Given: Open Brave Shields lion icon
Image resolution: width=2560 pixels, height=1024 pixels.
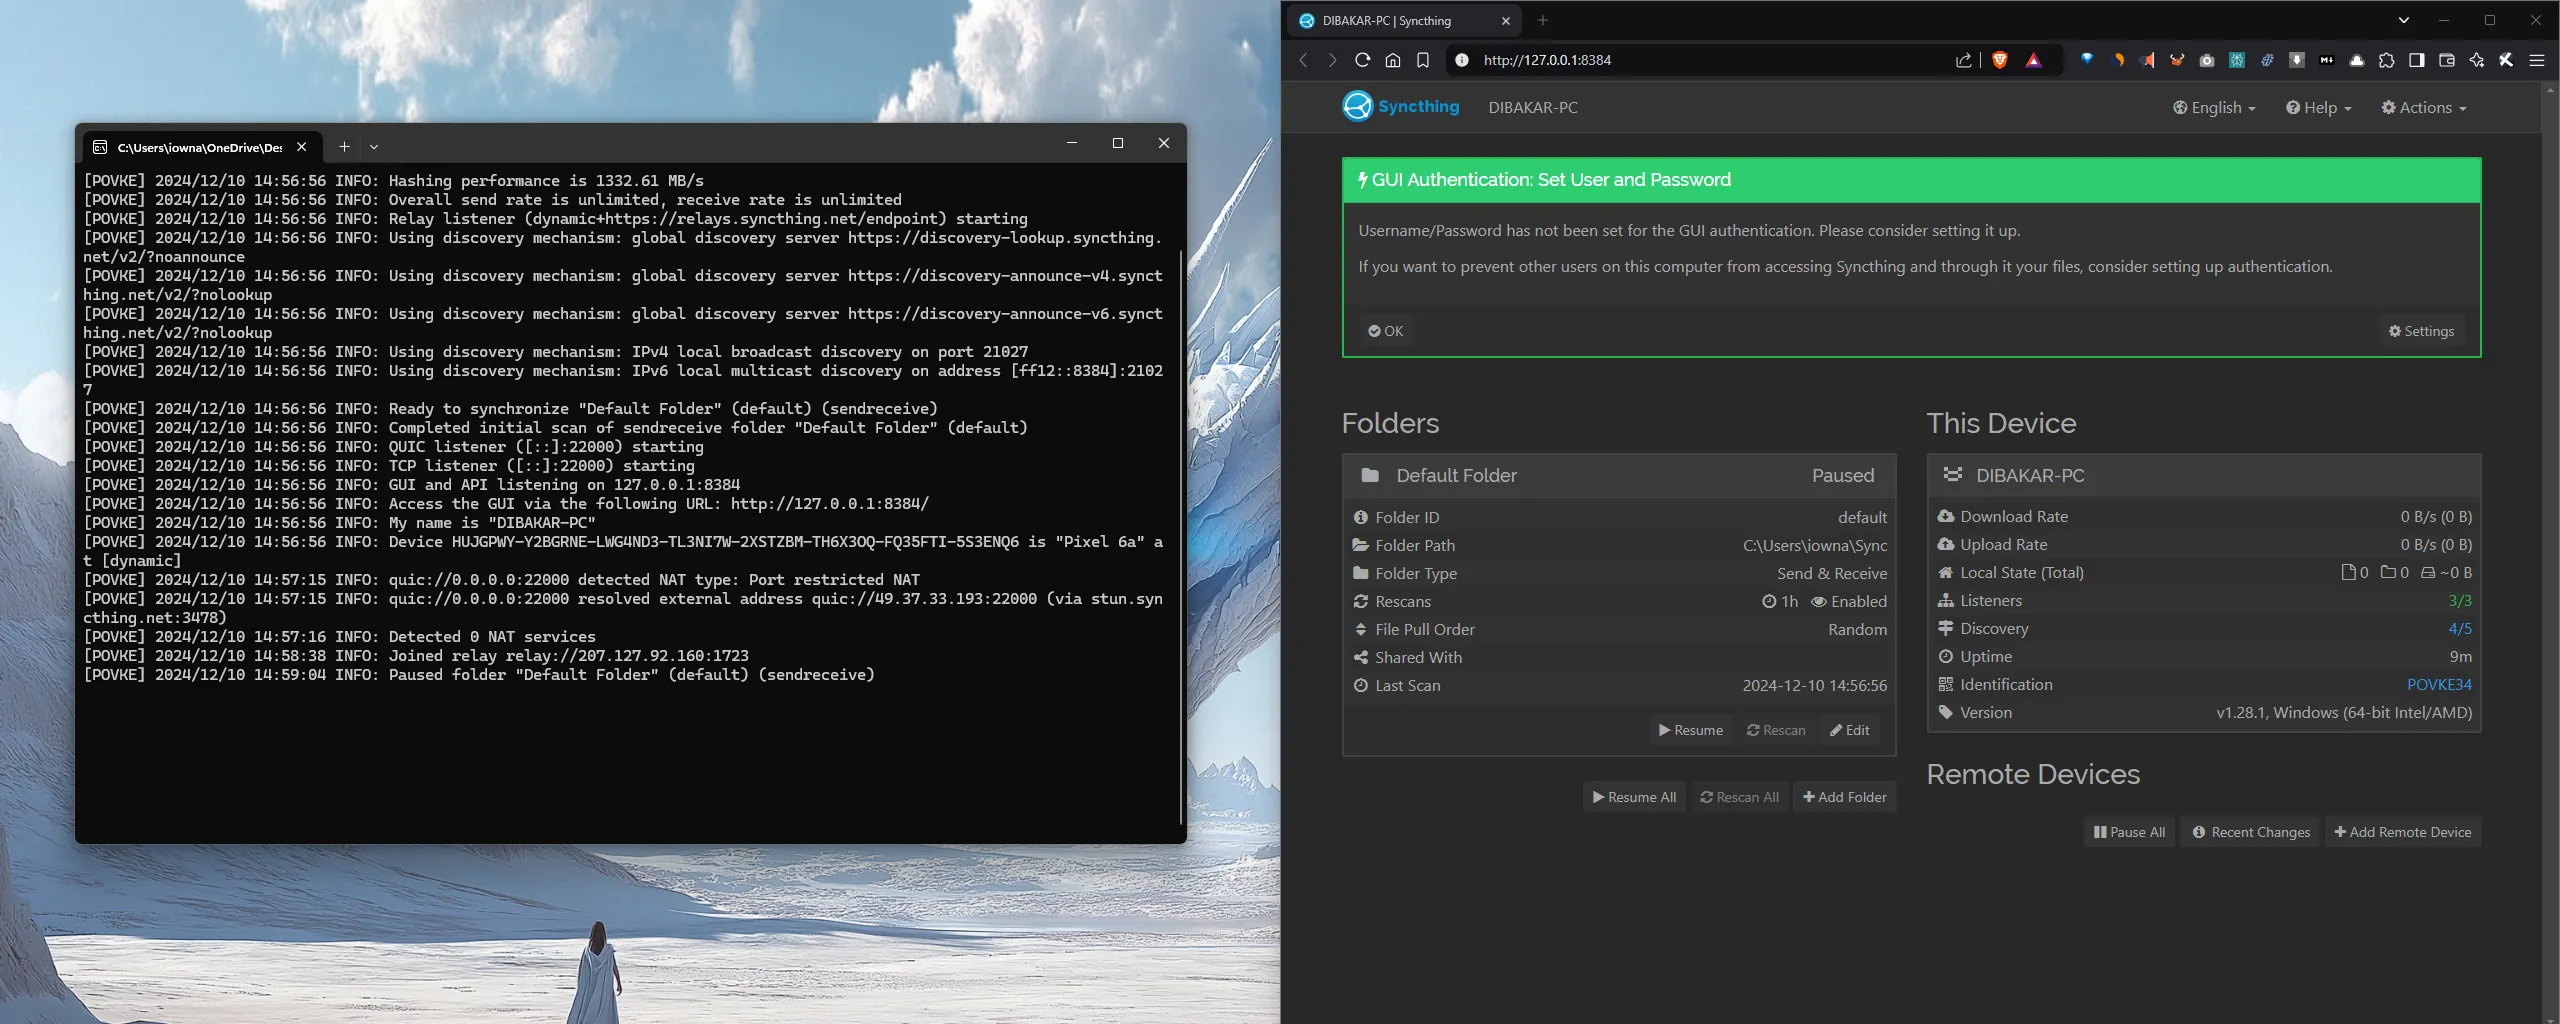Looking at the screenshot, I should [x=2000, y=60].
